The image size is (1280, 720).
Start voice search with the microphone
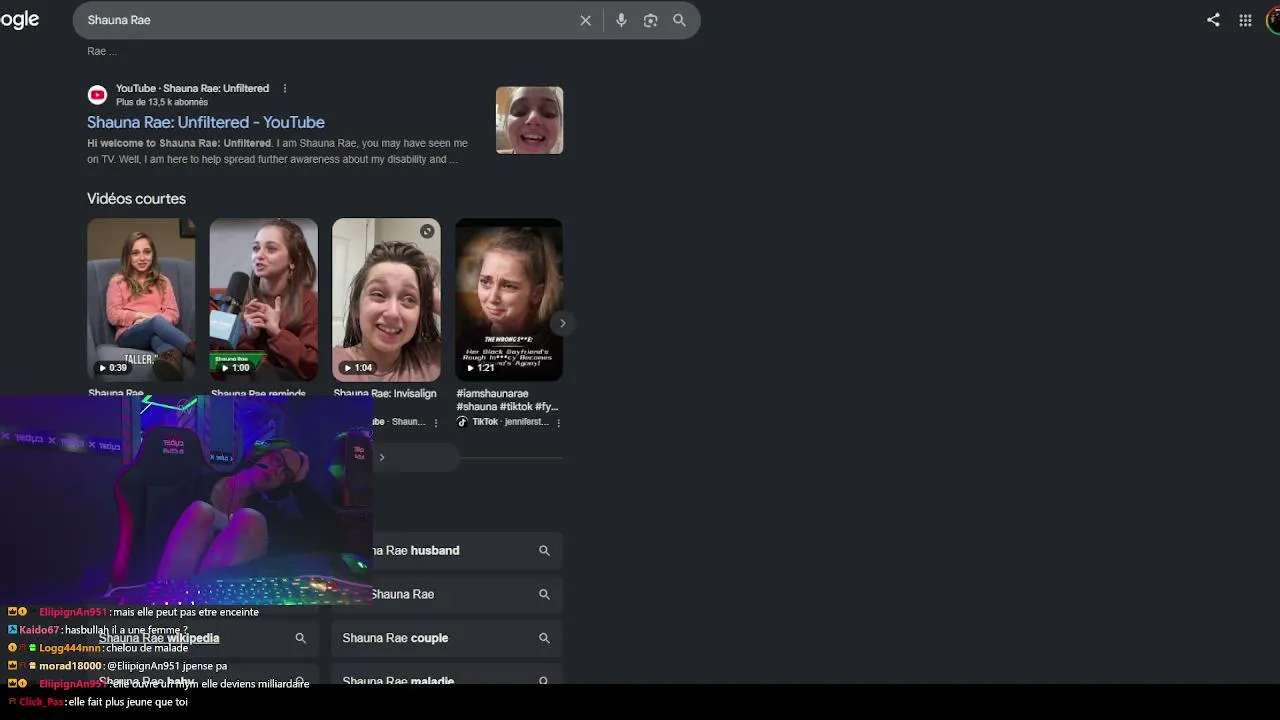621,20
